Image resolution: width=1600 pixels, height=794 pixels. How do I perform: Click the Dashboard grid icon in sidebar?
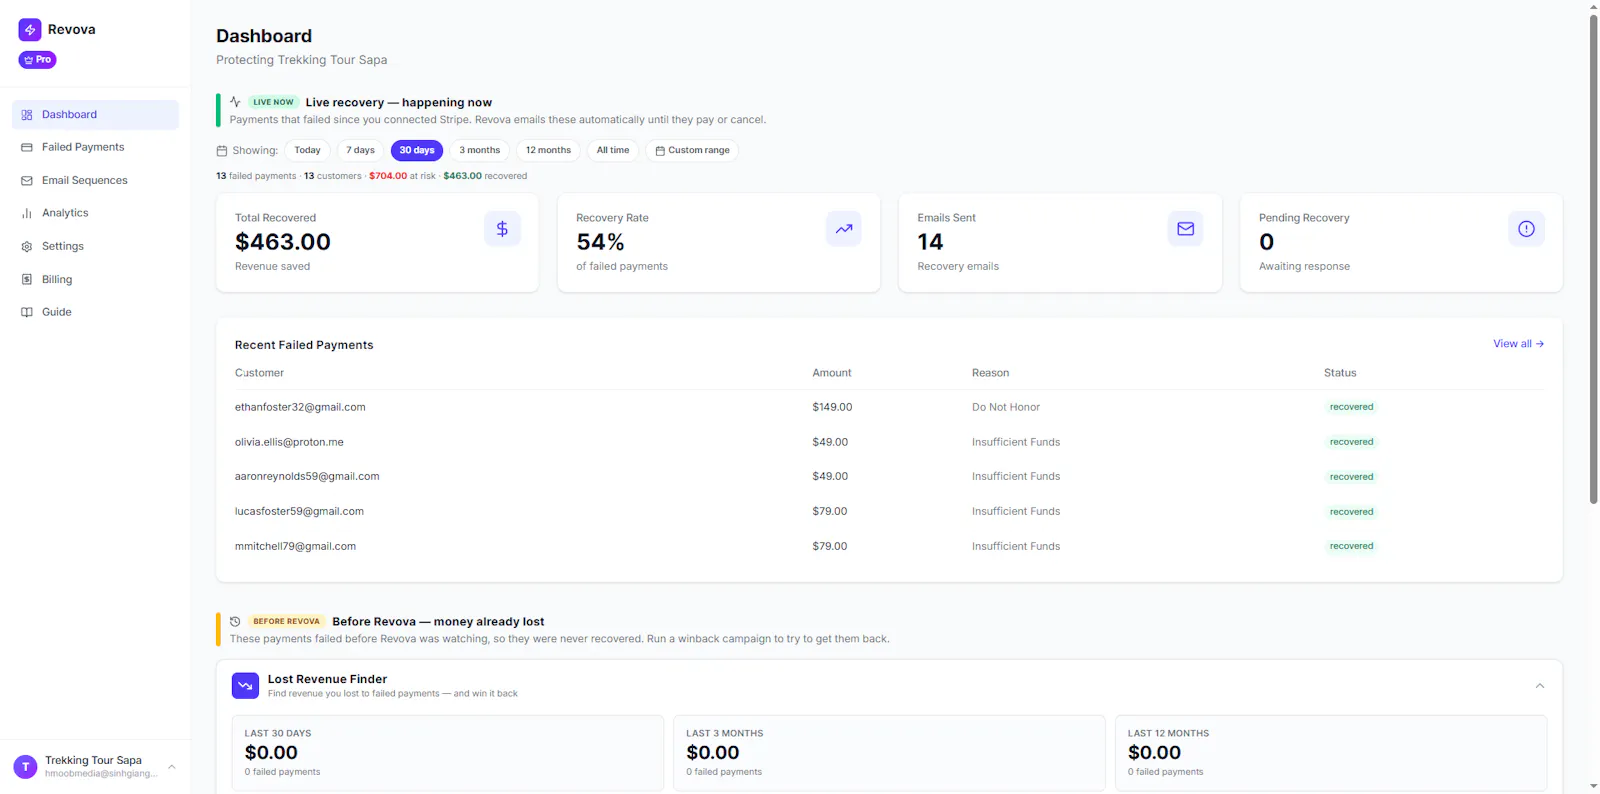[x=27, y=115]
